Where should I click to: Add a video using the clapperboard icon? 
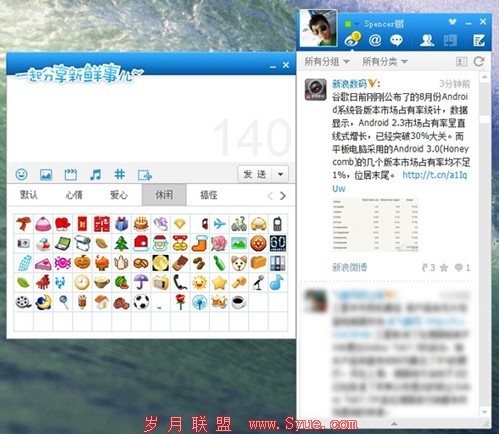[70, 174]
